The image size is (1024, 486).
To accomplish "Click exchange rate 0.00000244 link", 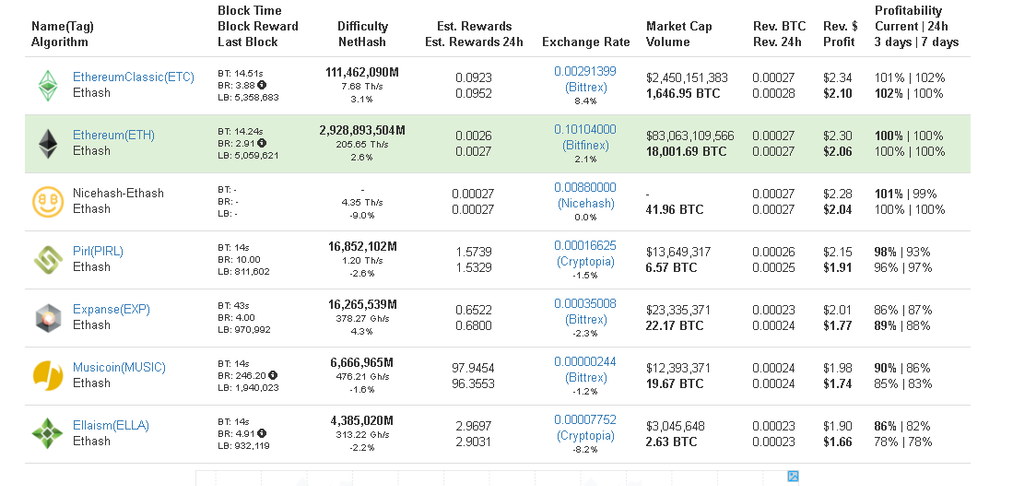I will [x=585, y=362].
